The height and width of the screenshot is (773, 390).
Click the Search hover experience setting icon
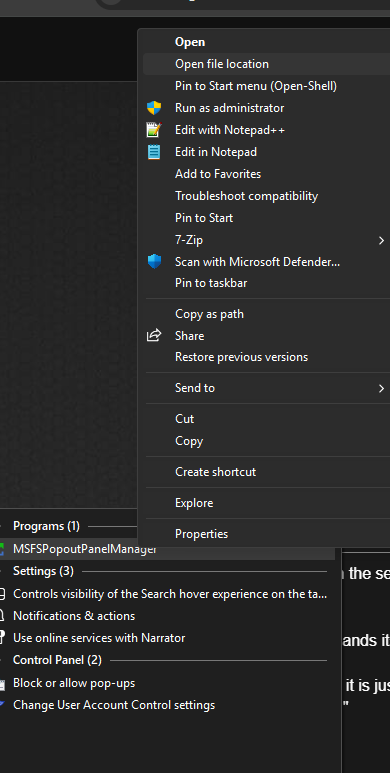(x=2, y=594)
